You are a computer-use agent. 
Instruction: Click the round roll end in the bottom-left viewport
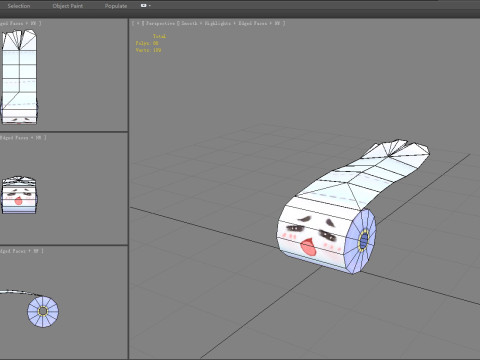(x=43, y=311)
